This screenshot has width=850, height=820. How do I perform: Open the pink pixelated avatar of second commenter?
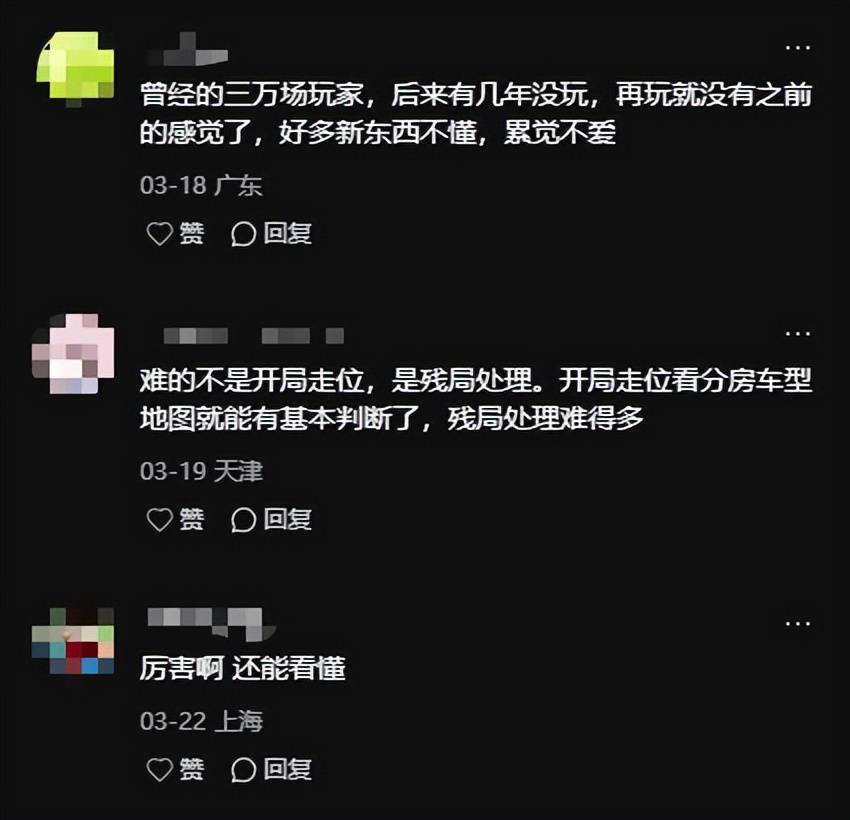pyautogui.click(x=74, y=353)
